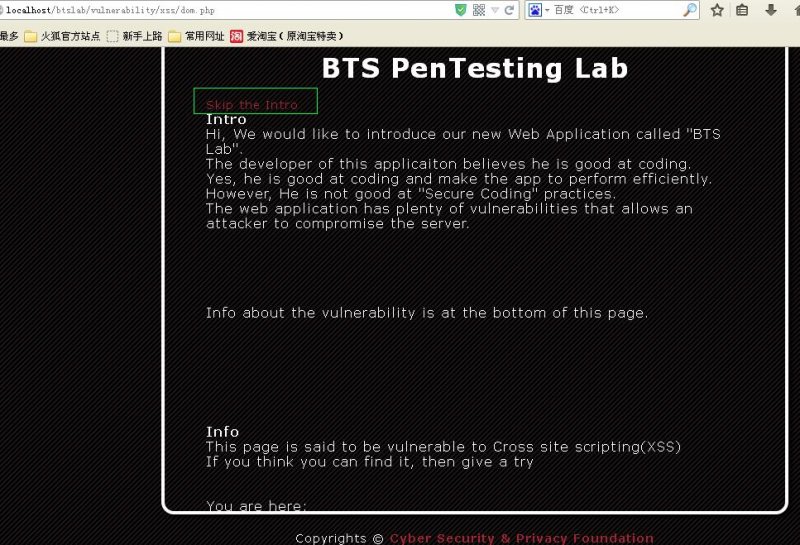
Task: Click the green shield security icon
Action: 461,10
